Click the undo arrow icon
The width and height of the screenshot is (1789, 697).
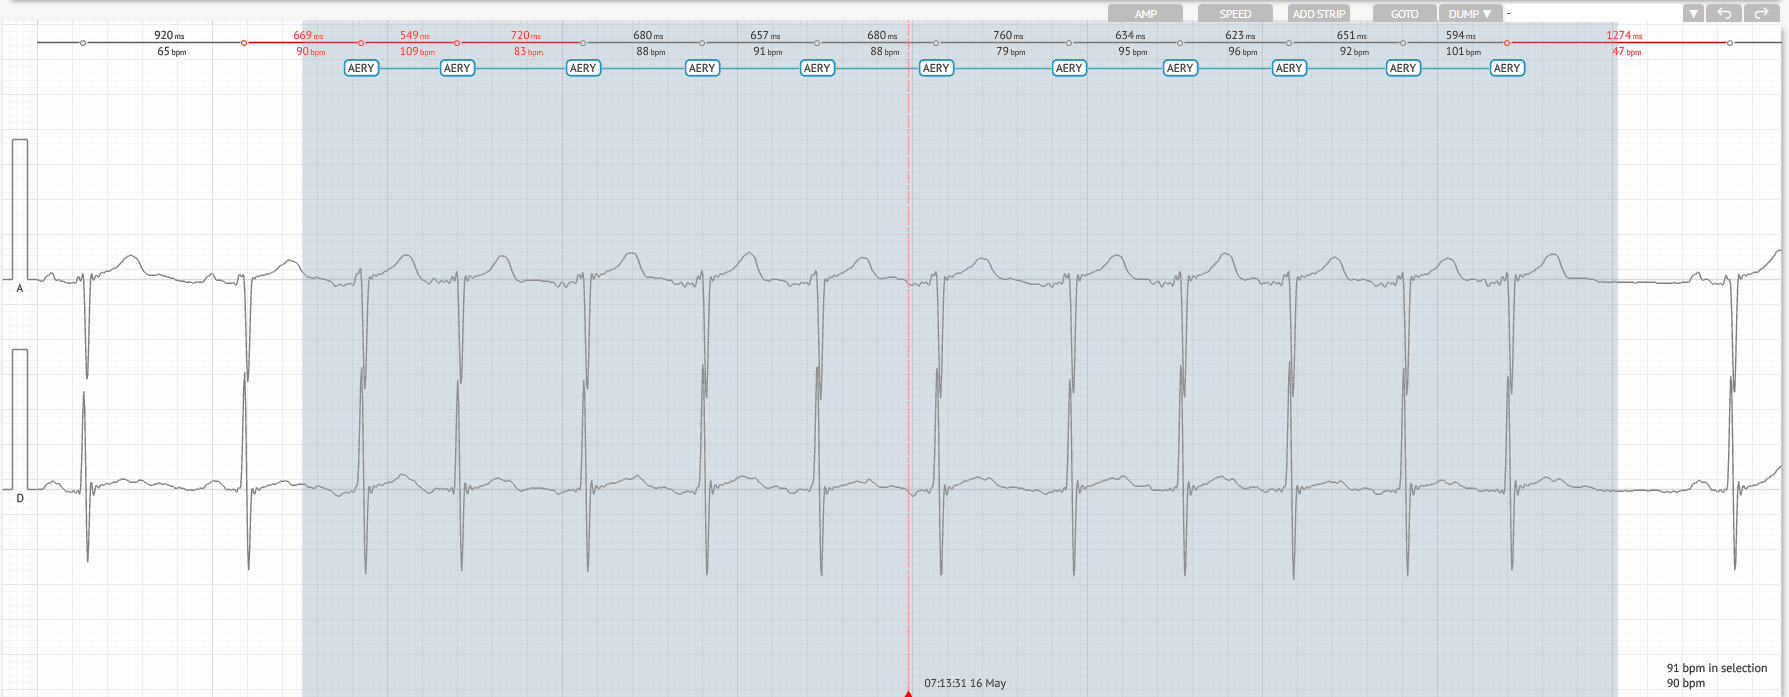tap(1725, 13)
